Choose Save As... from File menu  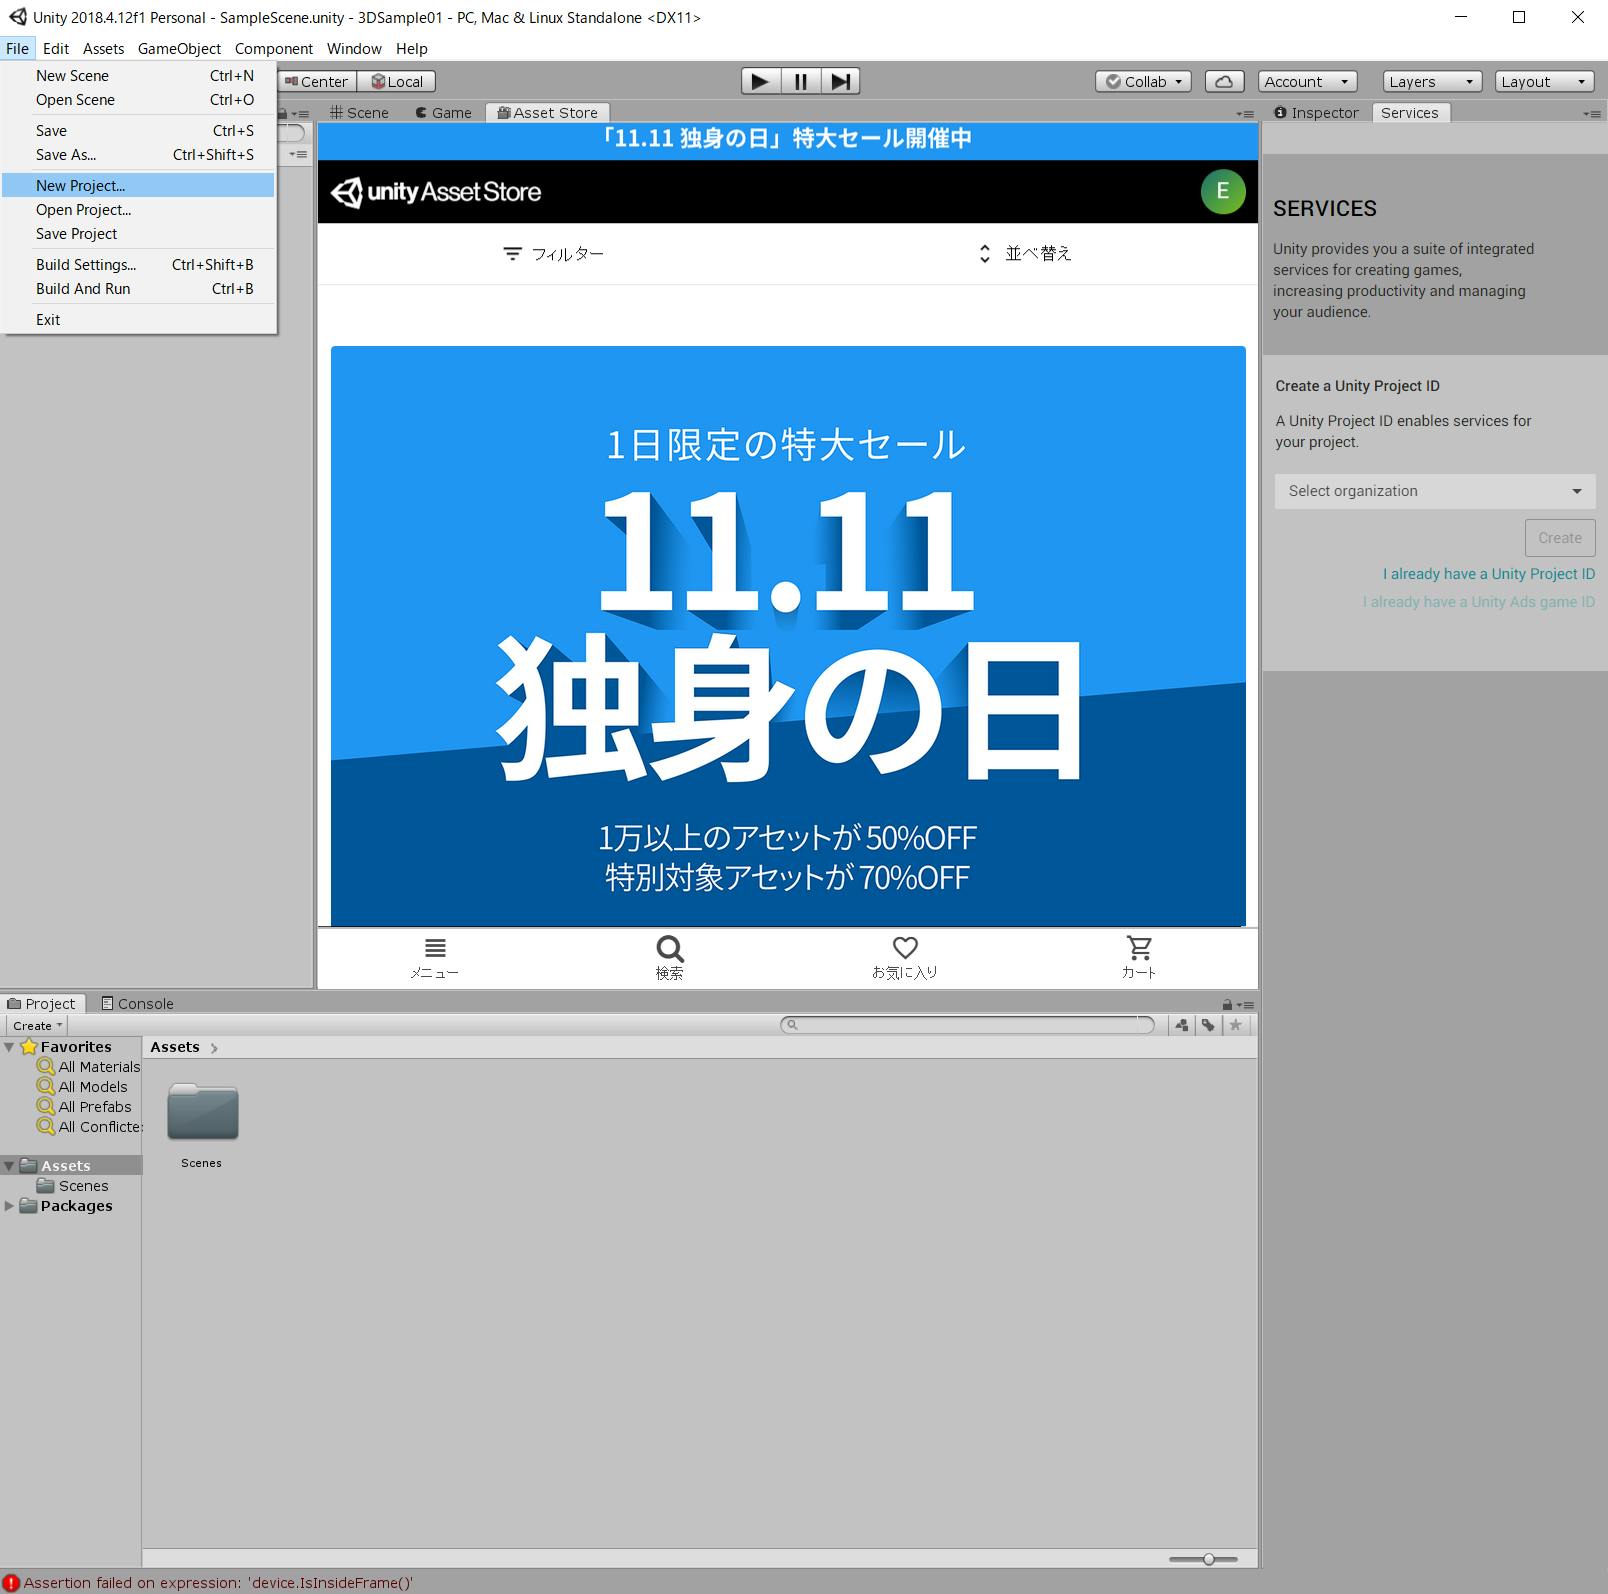138,154
